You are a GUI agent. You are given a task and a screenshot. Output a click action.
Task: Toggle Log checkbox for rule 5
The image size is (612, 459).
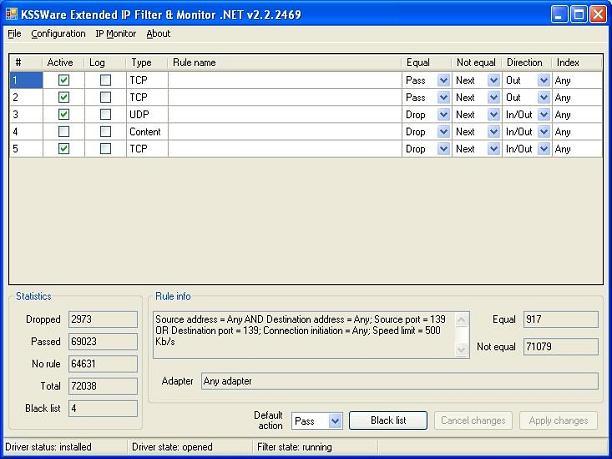click(x=105, y=148)
